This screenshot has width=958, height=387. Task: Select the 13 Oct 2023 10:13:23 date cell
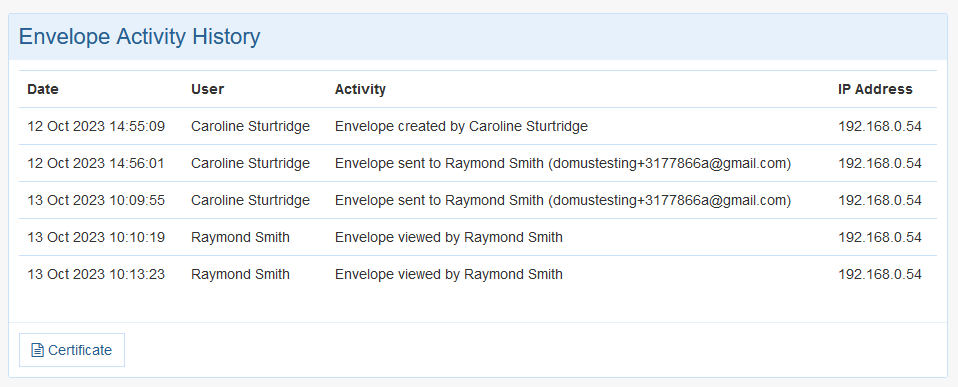tap(96, 275)
